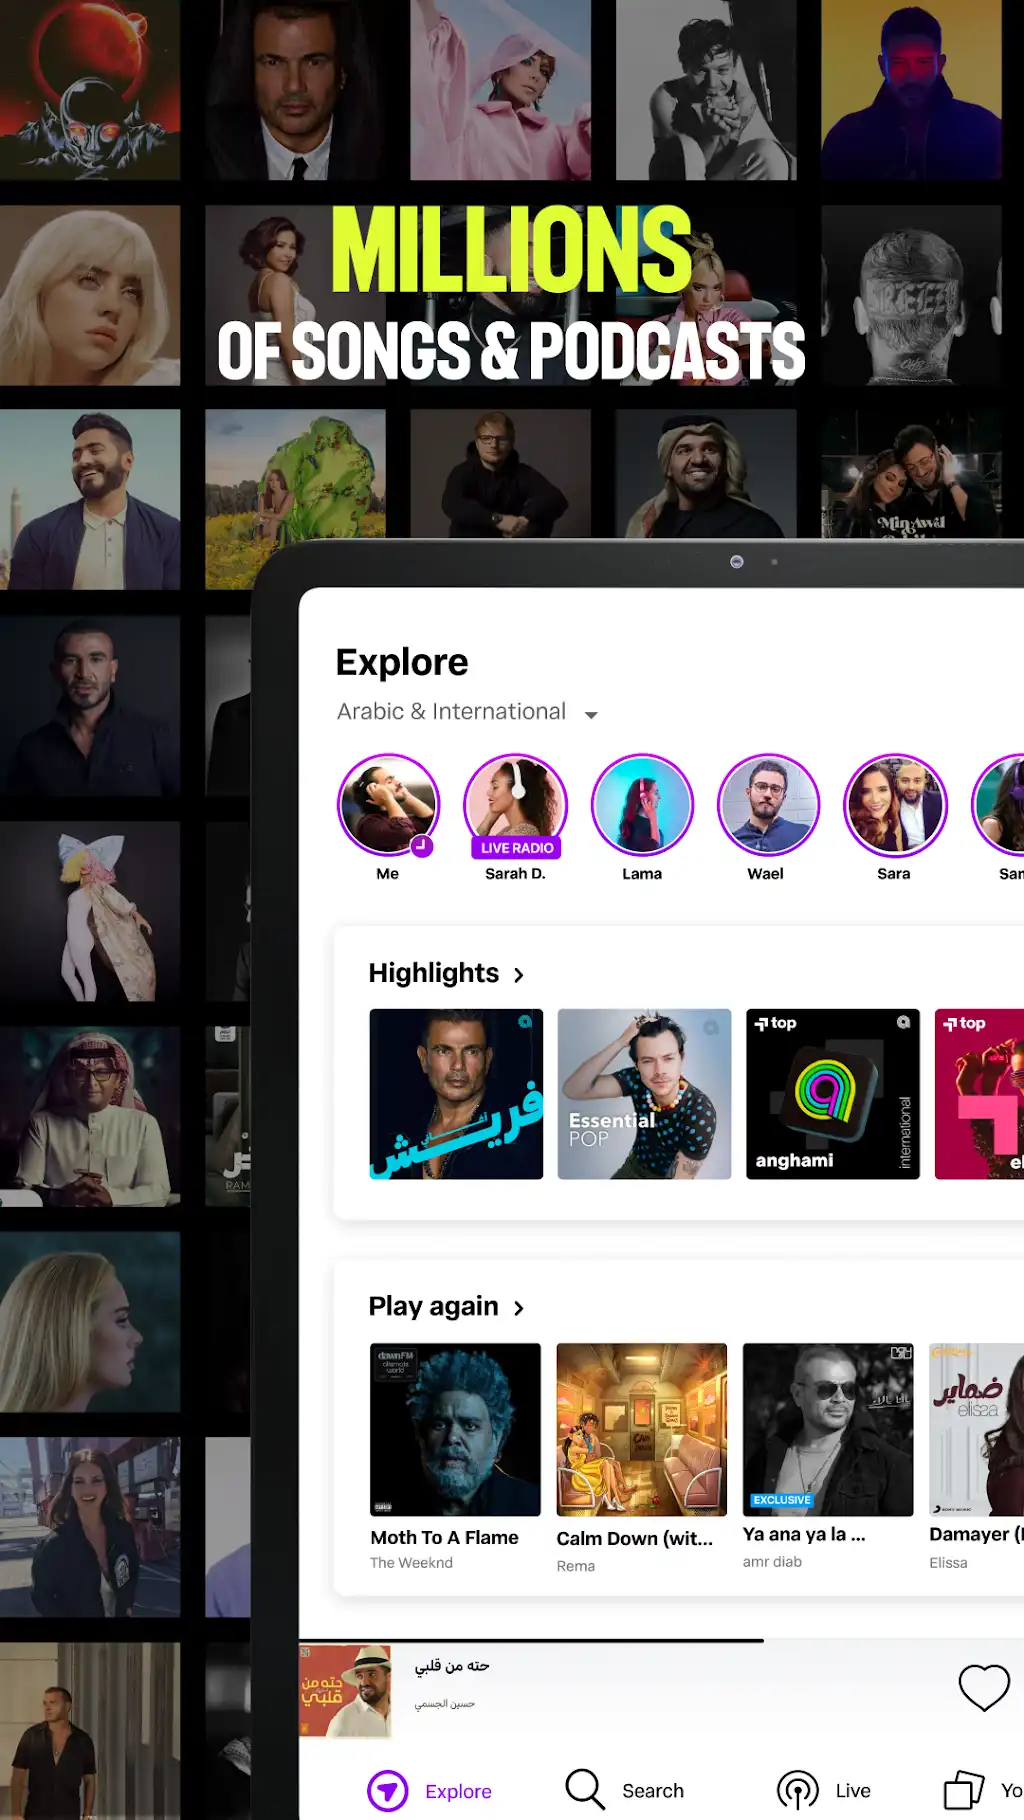Open Essential POP playlist cover
This screenshot has width=1024, height=1820.
pos(644,1094)
